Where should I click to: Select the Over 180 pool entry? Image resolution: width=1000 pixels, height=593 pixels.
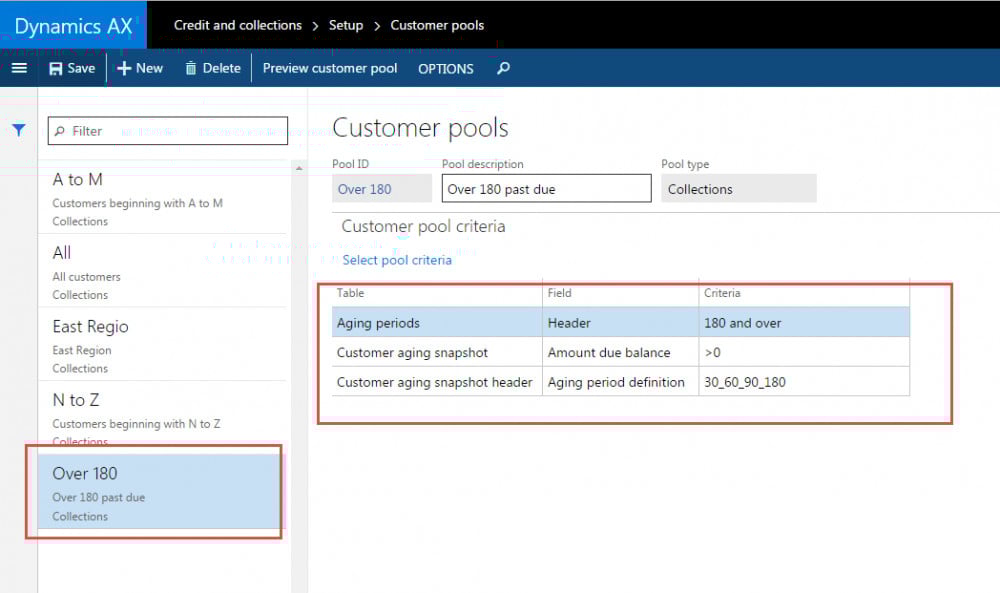pos(160,492)
